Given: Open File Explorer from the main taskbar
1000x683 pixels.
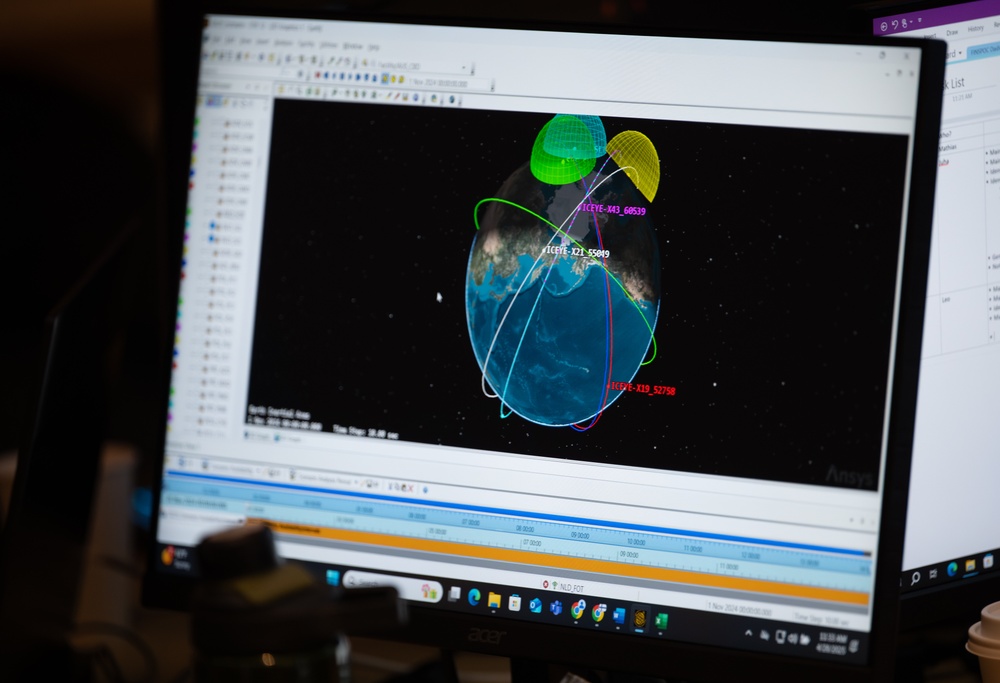Looking at the screenshot, I should (494, 599).
